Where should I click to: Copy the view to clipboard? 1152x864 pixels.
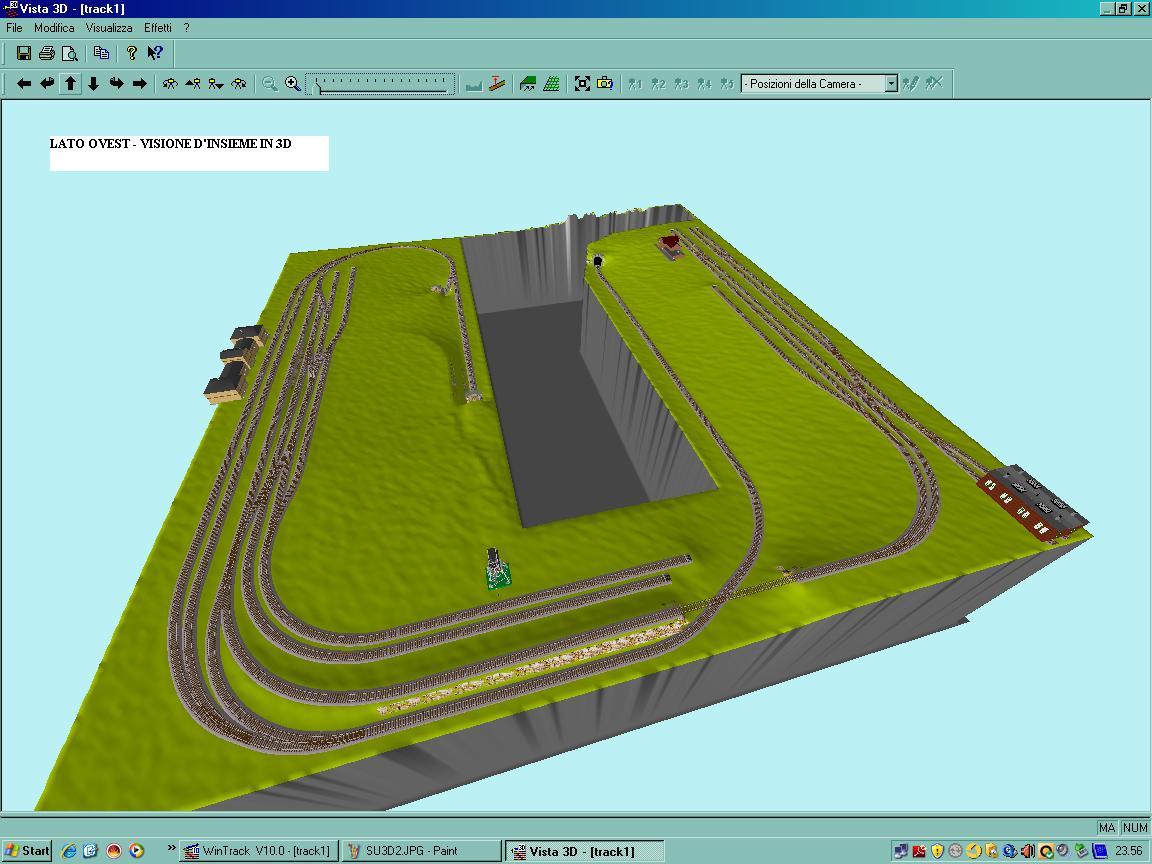tap(101, 53)
